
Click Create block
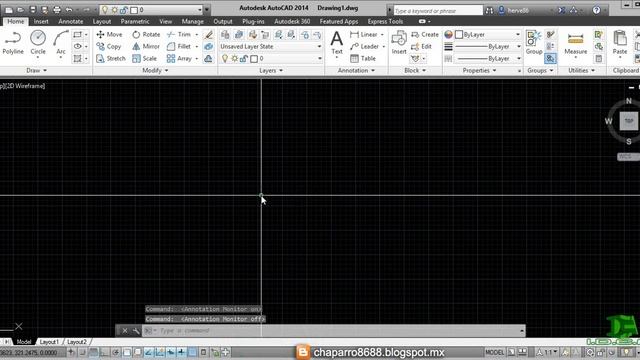coord(425,35)
